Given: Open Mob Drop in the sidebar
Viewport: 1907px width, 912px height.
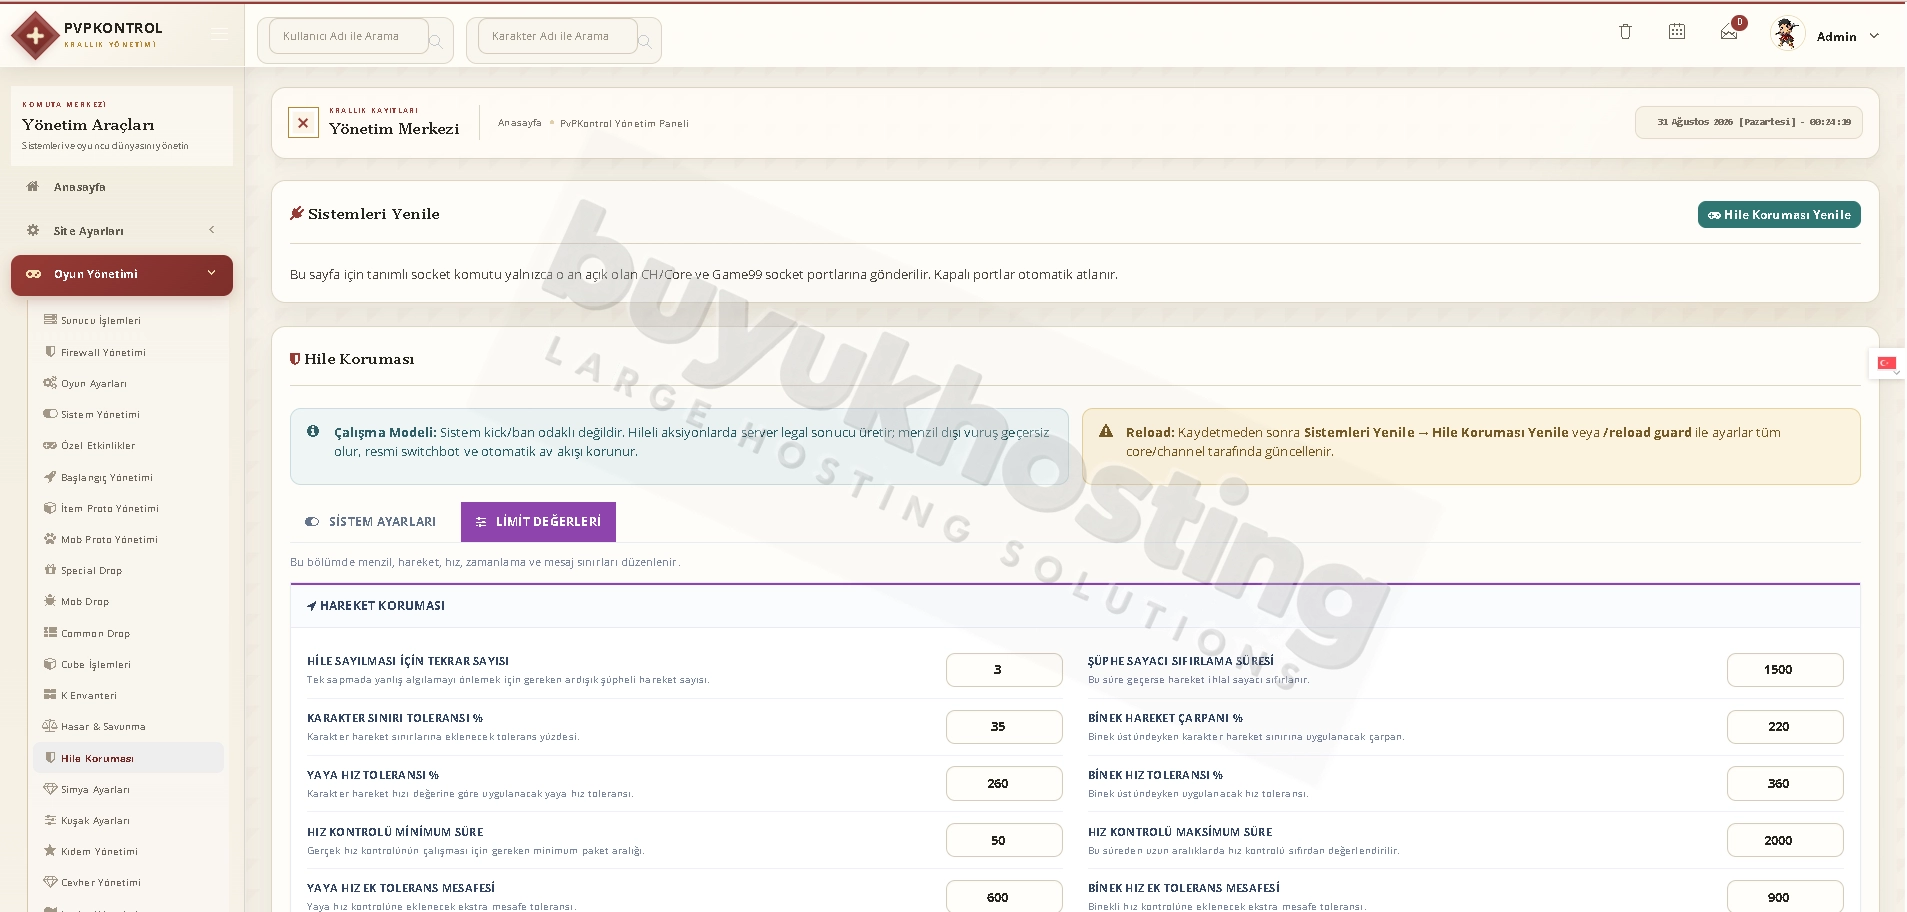Looking at the screenshot, I should pos(128,601).
